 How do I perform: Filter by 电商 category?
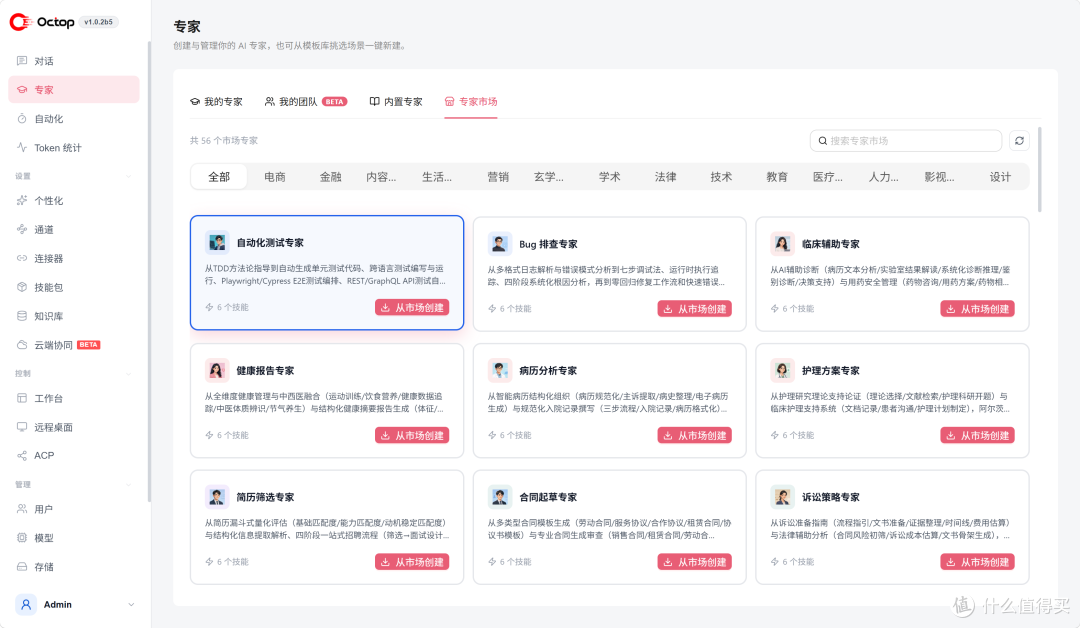tap(275, 177)
